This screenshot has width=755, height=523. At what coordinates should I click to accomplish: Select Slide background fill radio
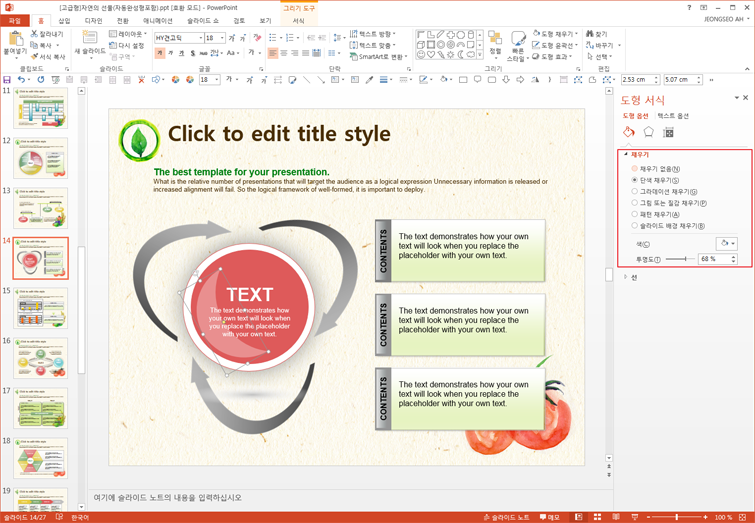click(635, 225)
